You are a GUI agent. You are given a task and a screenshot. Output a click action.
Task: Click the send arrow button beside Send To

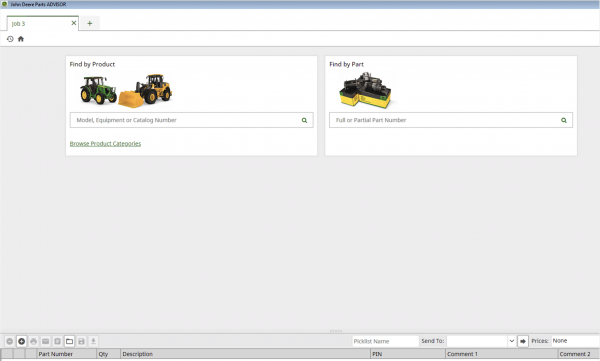(523, 341)
